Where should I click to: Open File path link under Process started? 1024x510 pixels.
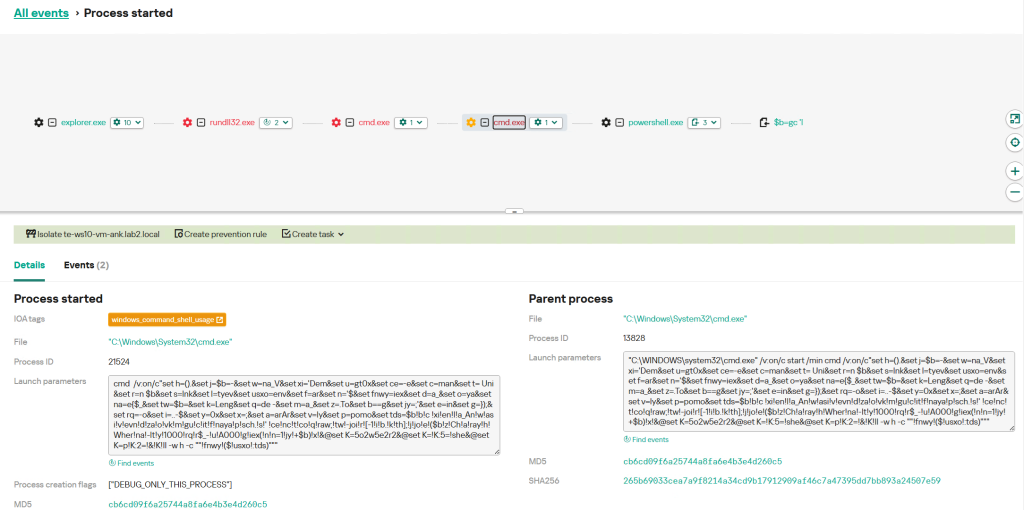click(x=170, y=342)
